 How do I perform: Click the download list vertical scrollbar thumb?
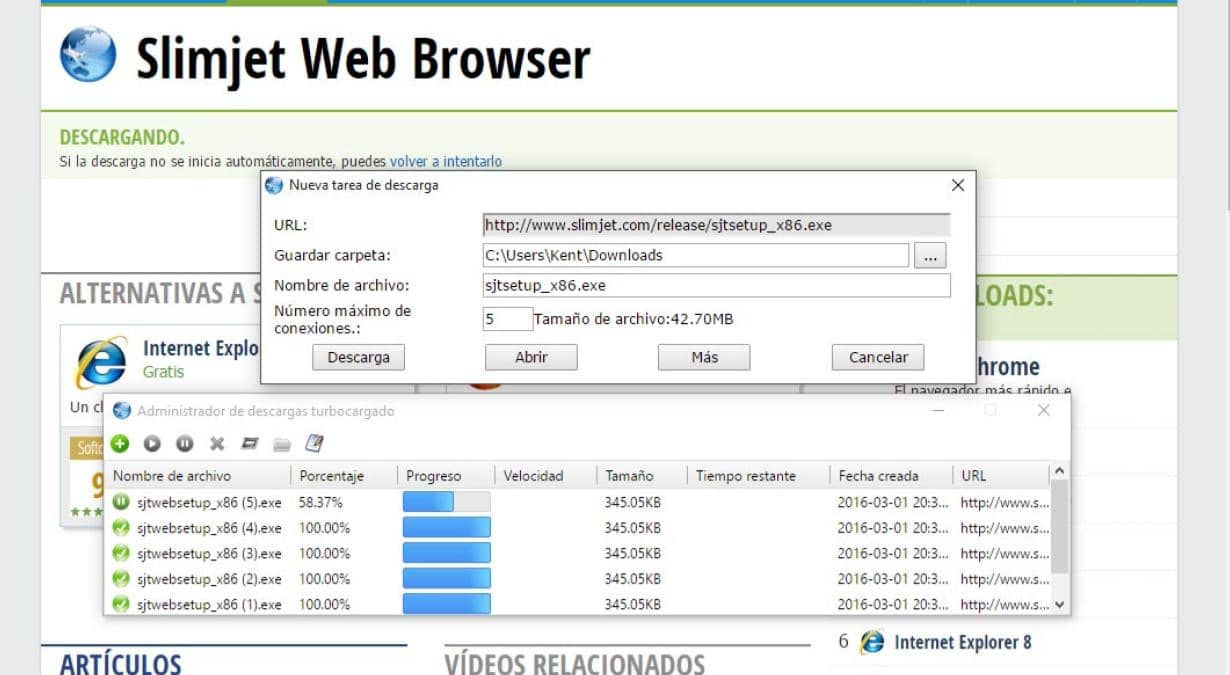pos(1060,526)
